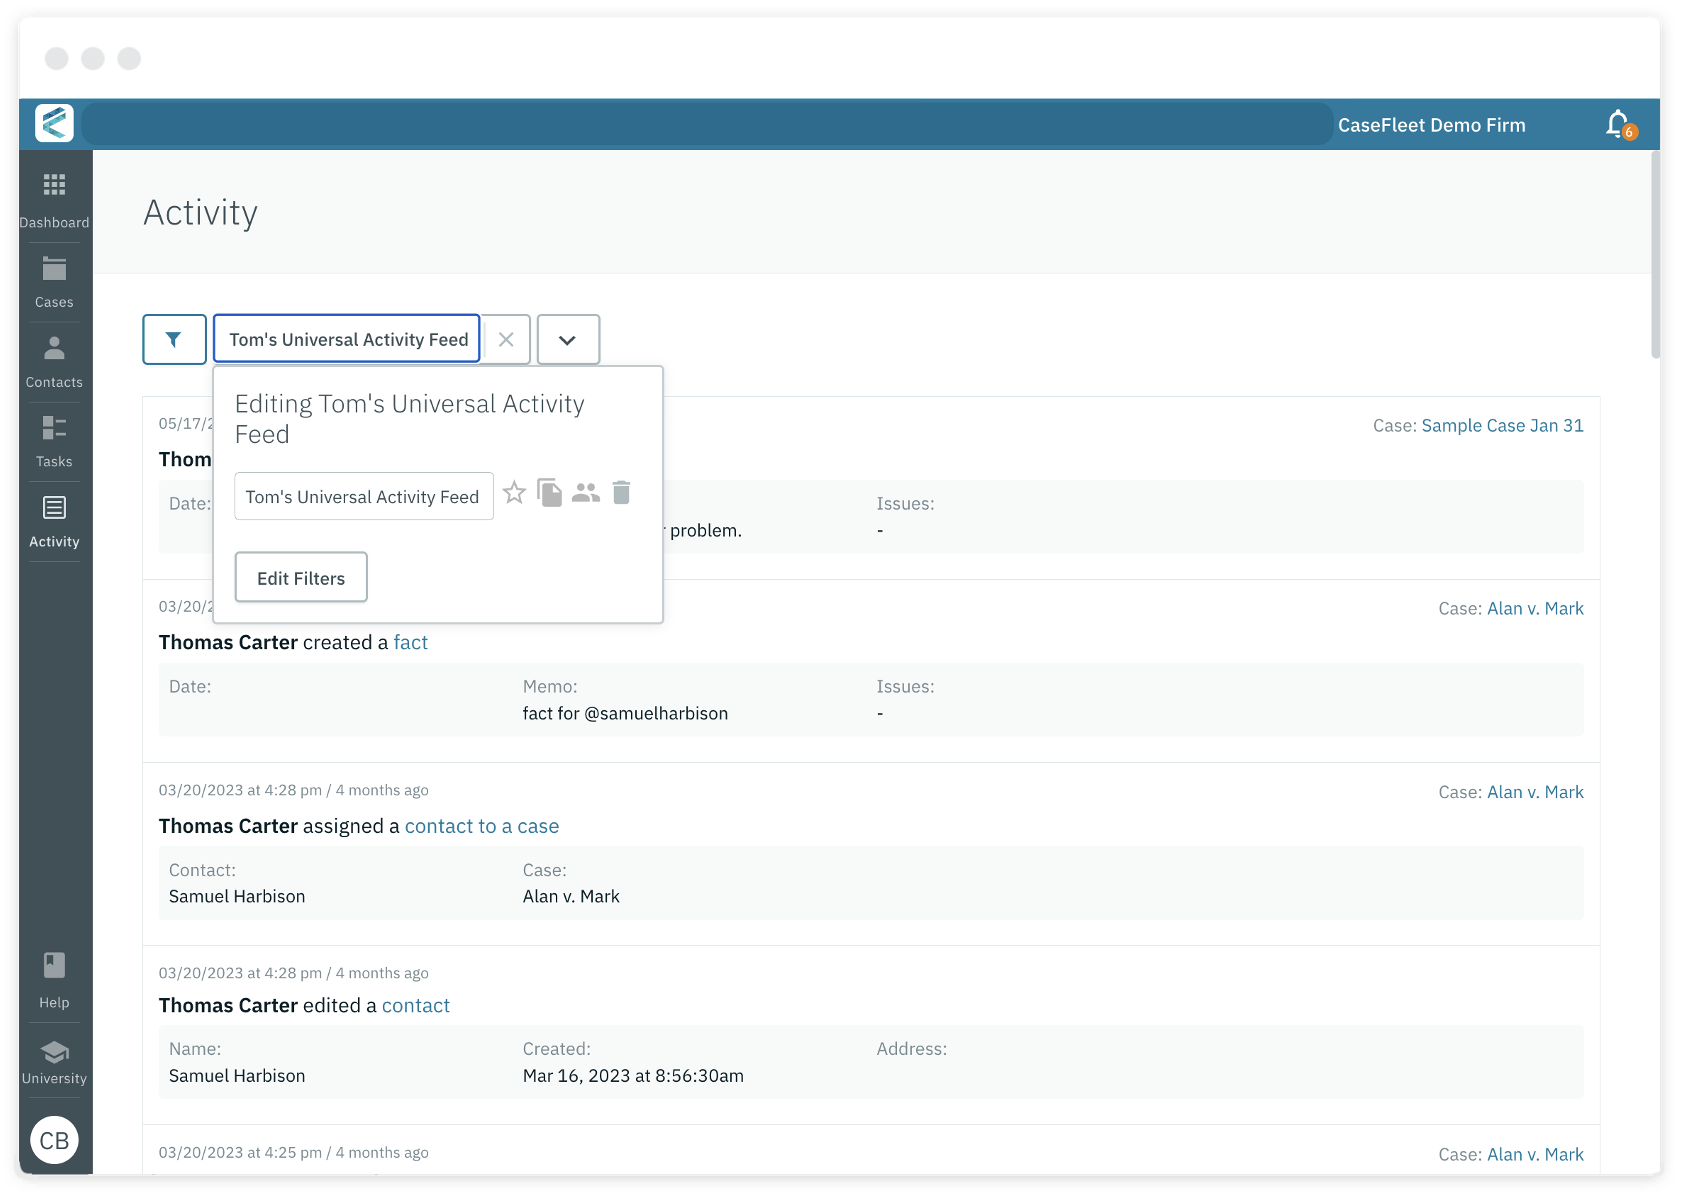The height and width of the screenshot is (1196, 1682).
Task: Open the Dashboard from the sidebar
Action: tap(54, 197)
